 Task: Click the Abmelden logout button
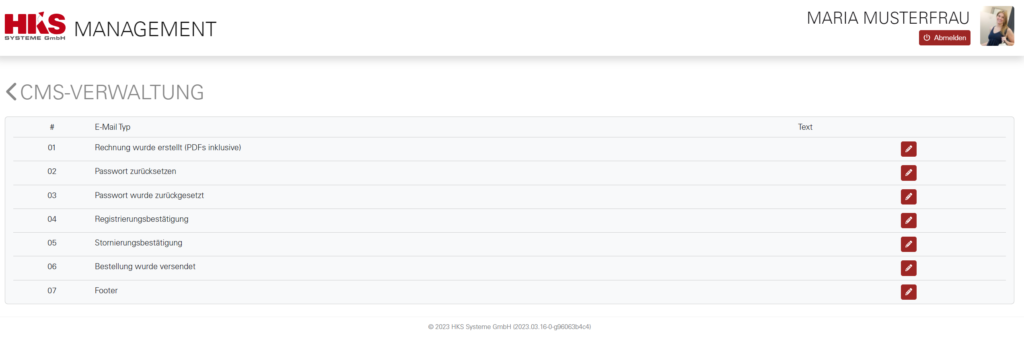click(944, 38)
